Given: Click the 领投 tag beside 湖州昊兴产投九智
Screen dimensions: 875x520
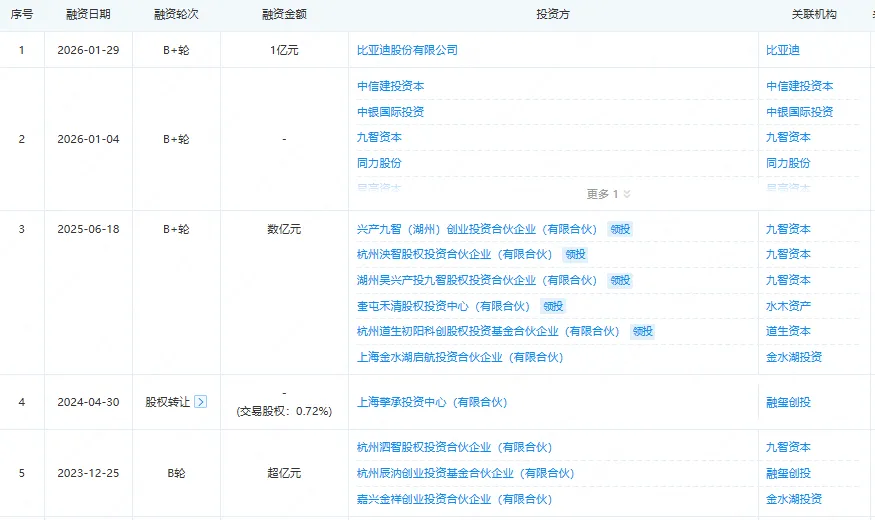Looking at the screenshot, I should (x=620, y=280).
